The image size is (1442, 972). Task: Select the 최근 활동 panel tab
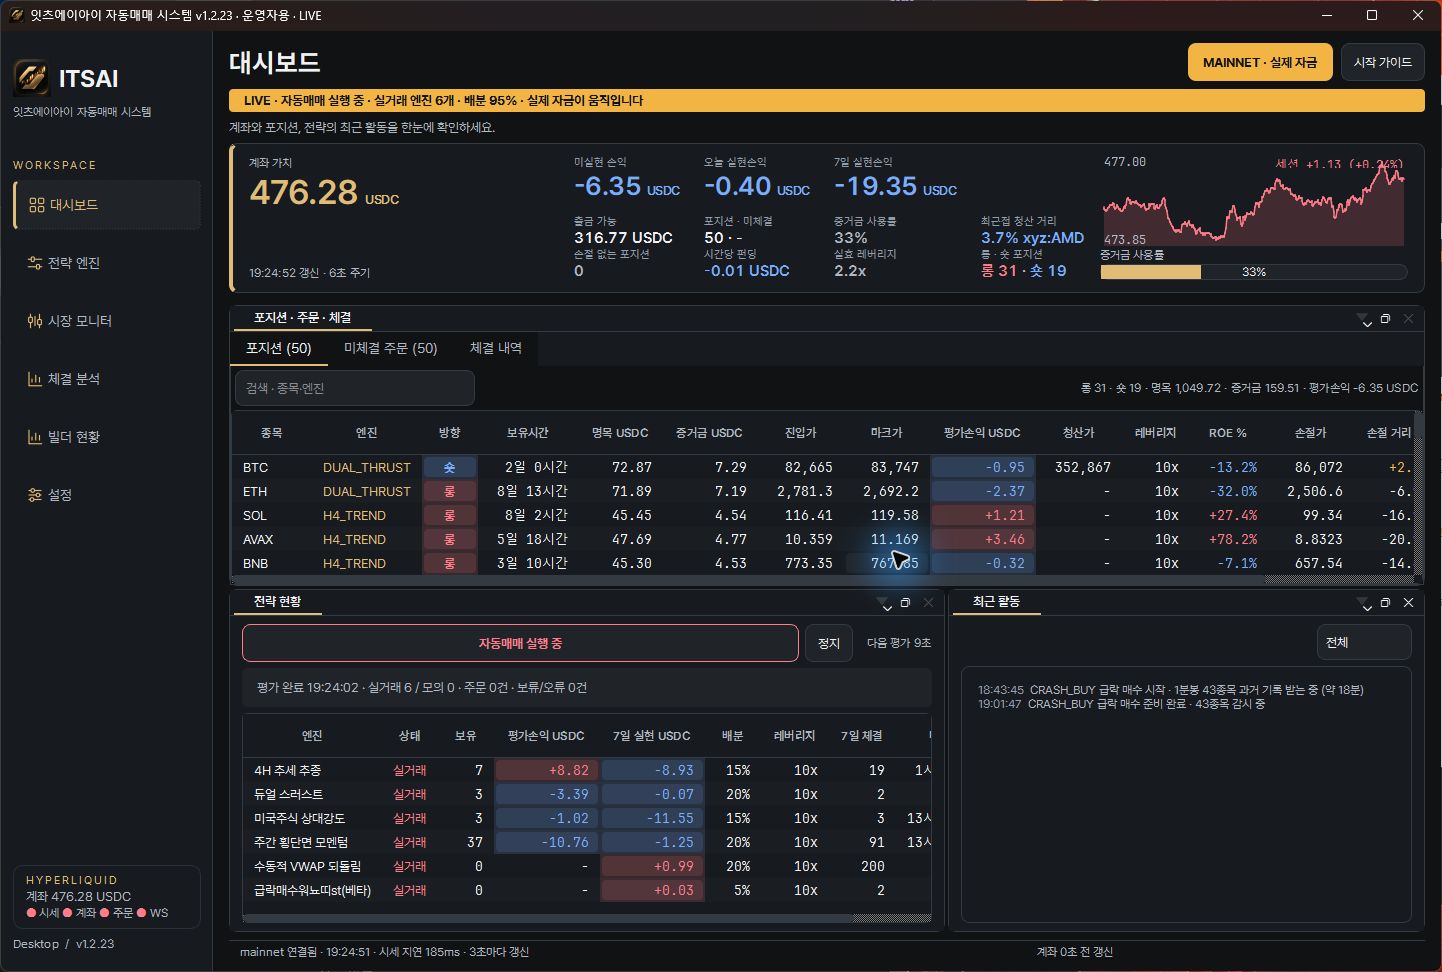click(996, 602)
